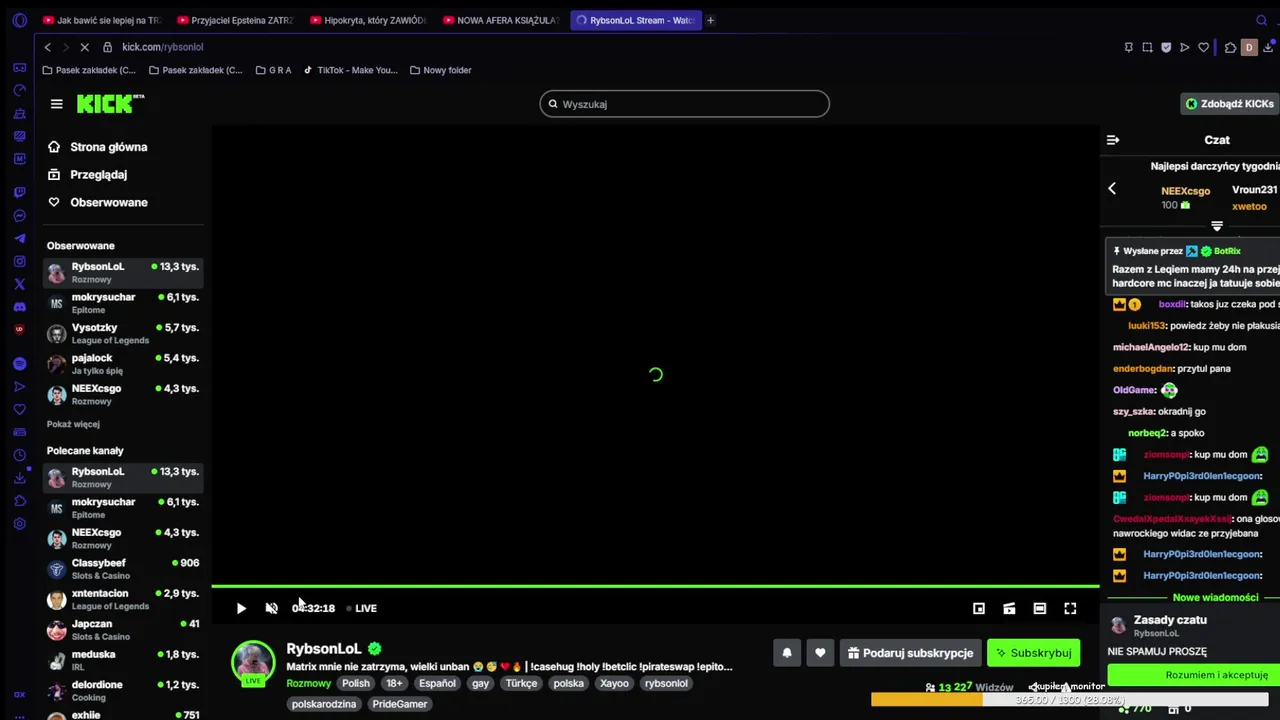
Task: Focus the Wyszukaj search field
Action: click(685, 104)
